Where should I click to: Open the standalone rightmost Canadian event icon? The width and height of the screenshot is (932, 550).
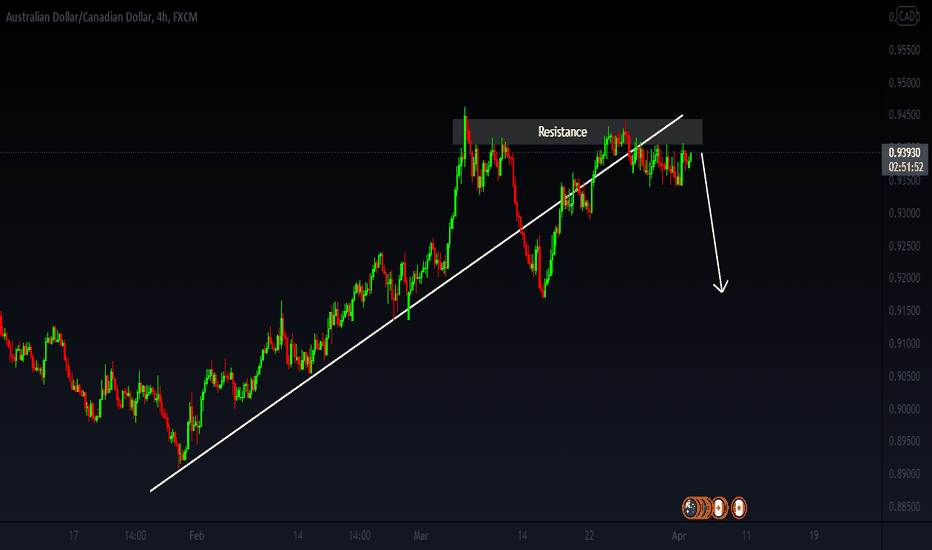click(x=739, y=508)
